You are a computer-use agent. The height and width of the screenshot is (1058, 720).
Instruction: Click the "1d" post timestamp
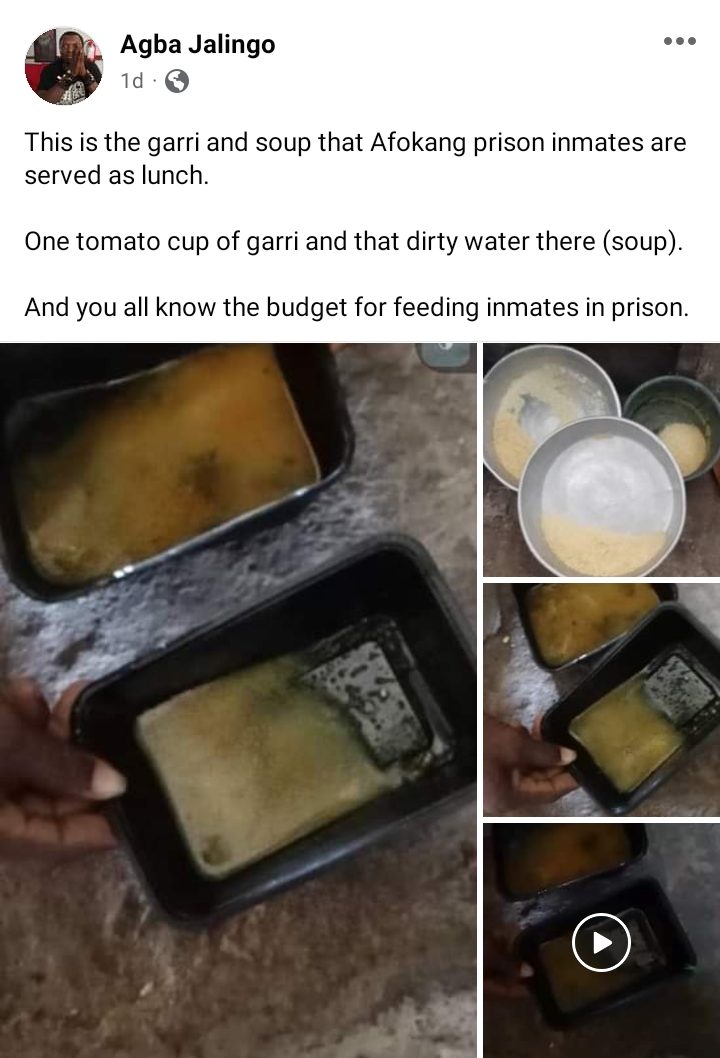pos(132,81)
